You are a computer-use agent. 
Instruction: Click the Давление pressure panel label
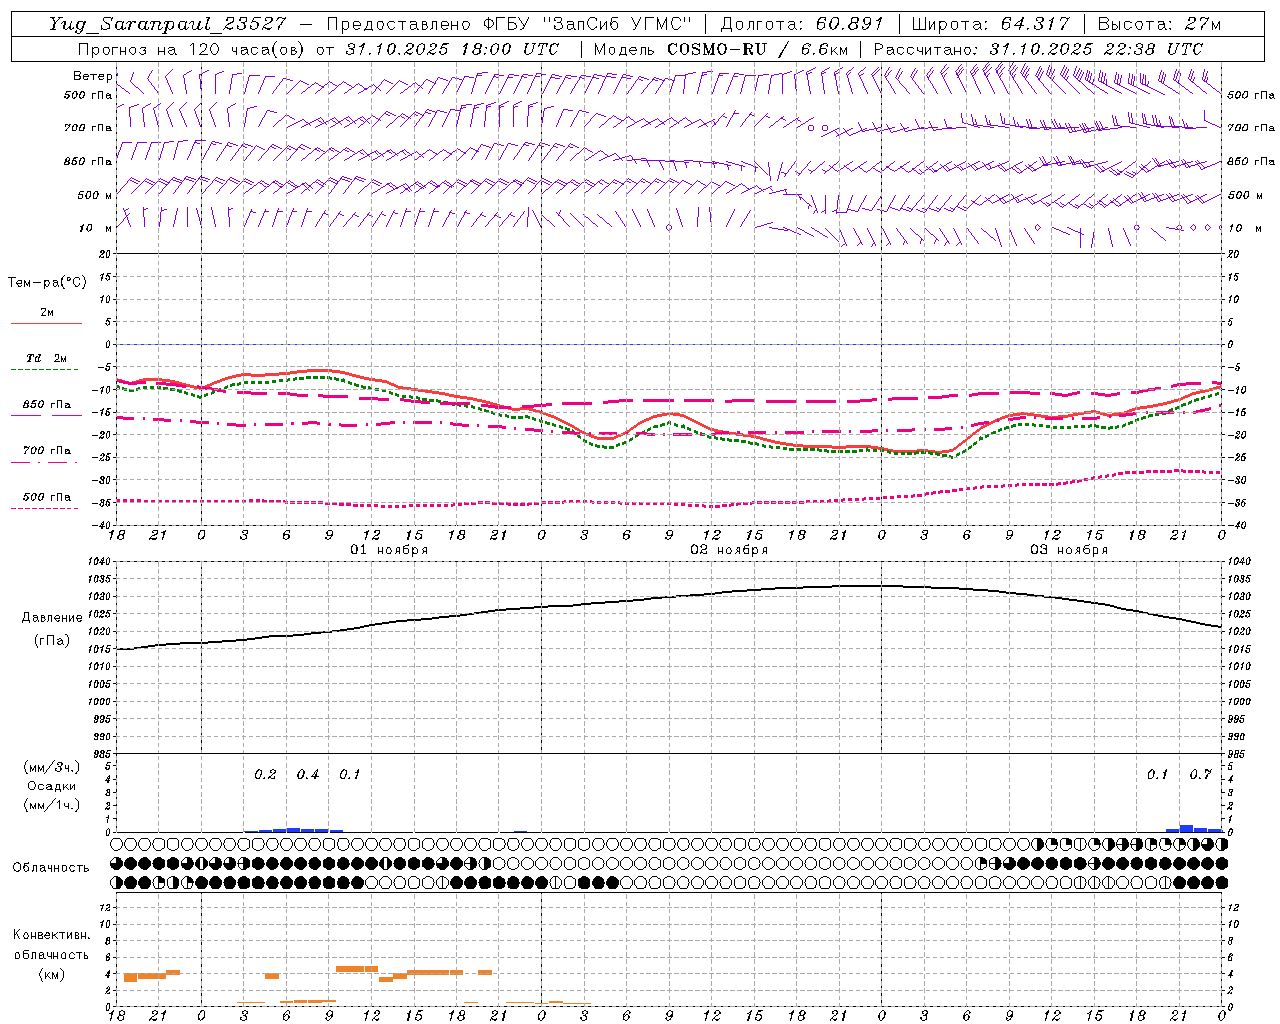pyautogui.click(x=51, y=618)
